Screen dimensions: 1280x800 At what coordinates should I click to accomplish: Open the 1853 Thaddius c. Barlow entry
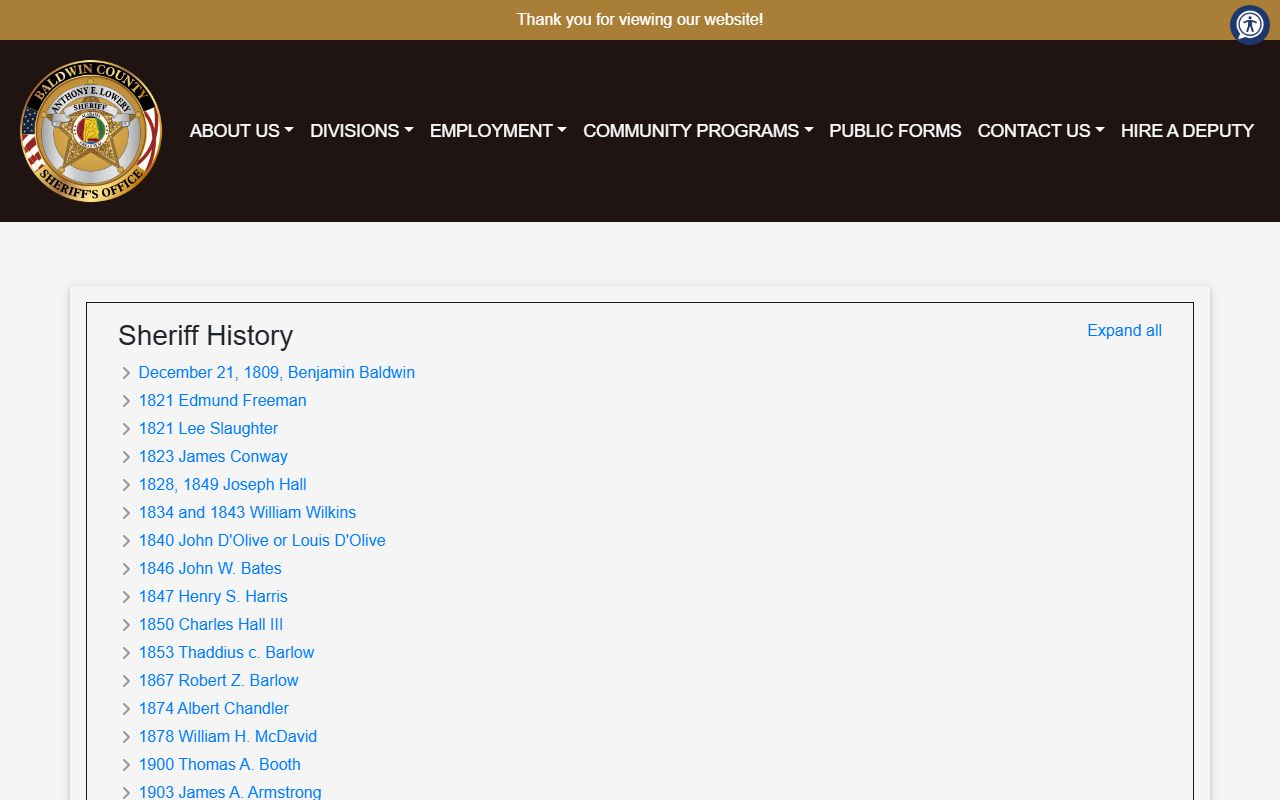tap(226, 652)
